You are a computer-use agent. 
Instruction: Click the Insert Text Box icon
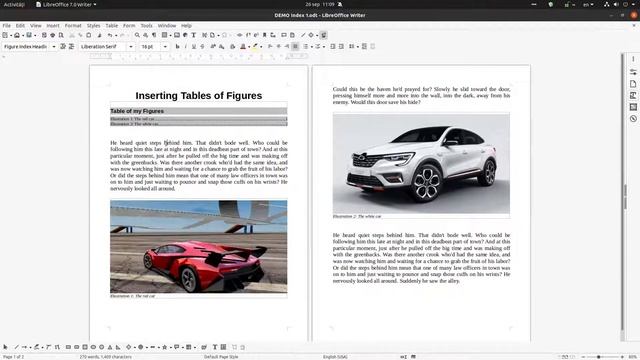pyautogui.click(x=194, y=36)
